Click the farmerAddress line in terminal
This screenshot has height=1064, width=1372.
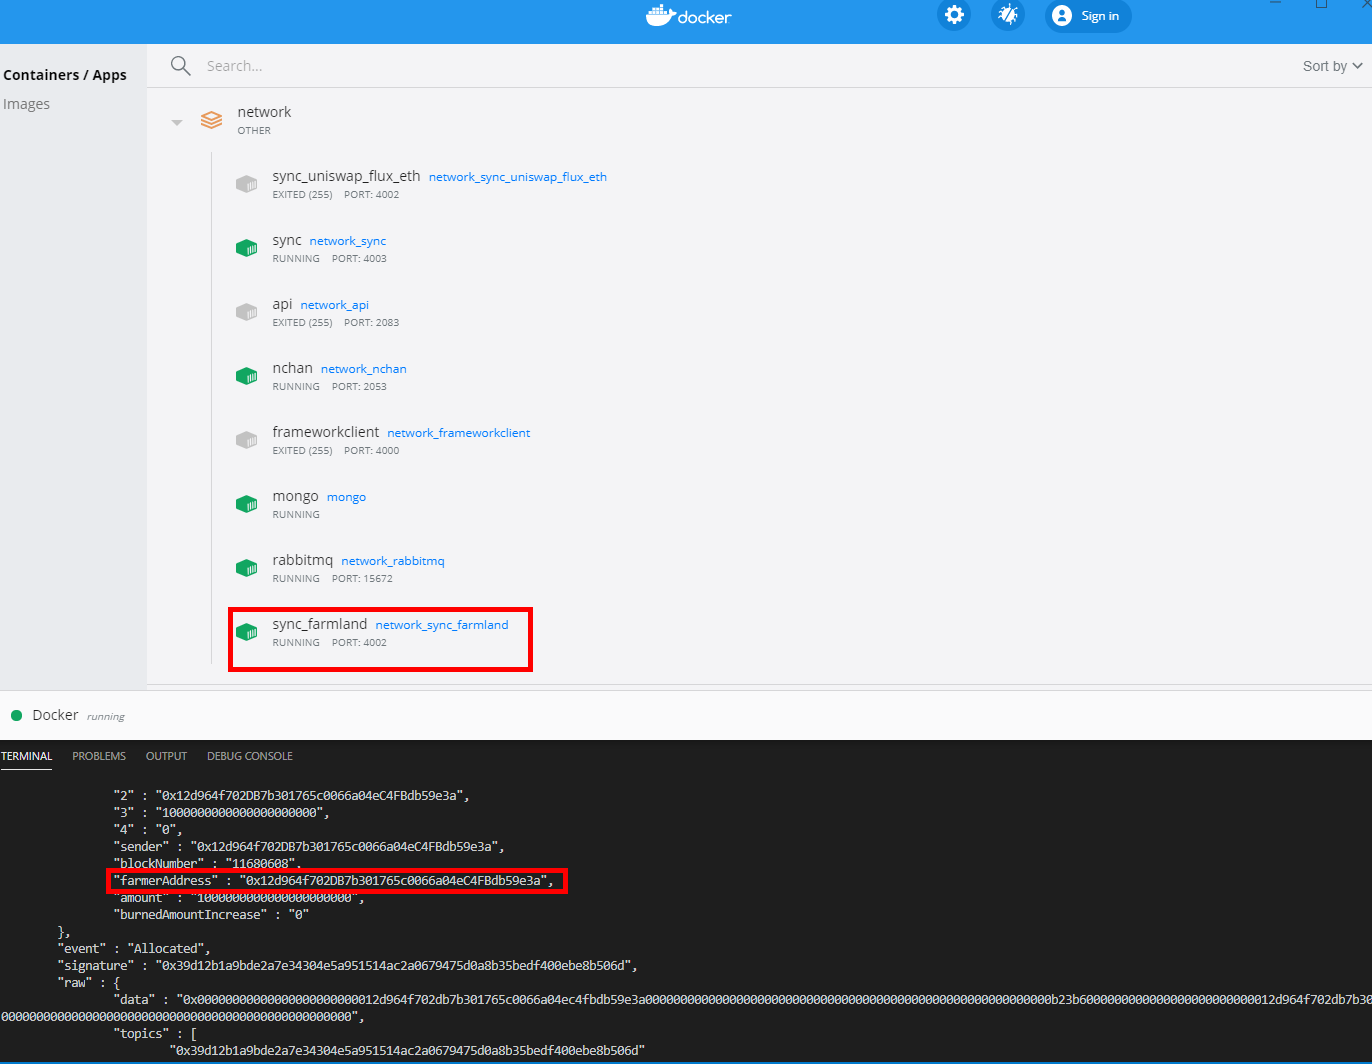coord(333,881)
